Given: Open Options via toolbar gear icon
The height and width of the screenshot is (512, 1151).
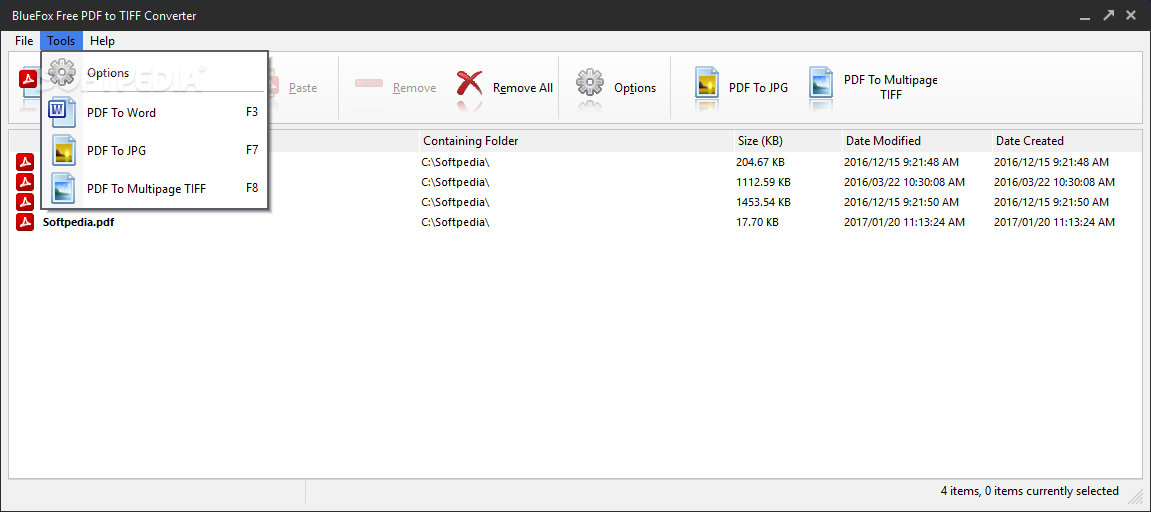Looking at the screenshot, I should pos(590,83).
